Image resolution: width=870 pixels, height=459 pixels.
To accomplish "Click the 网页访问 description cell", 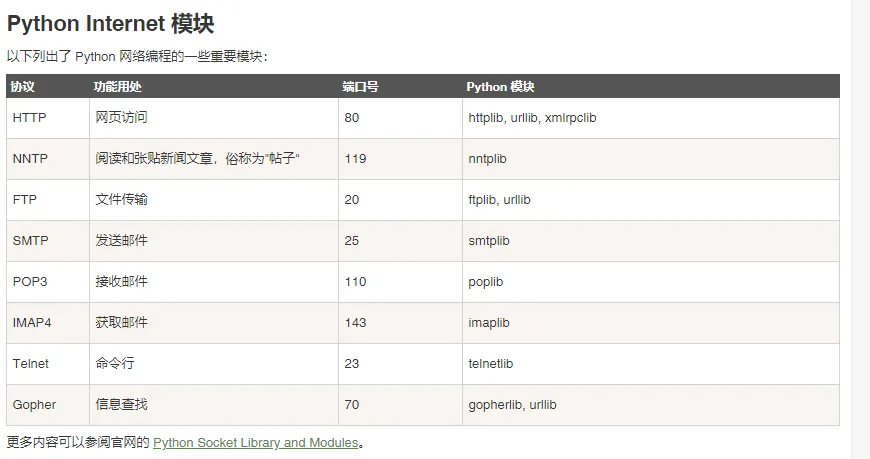I will click(x=121, y=118).
